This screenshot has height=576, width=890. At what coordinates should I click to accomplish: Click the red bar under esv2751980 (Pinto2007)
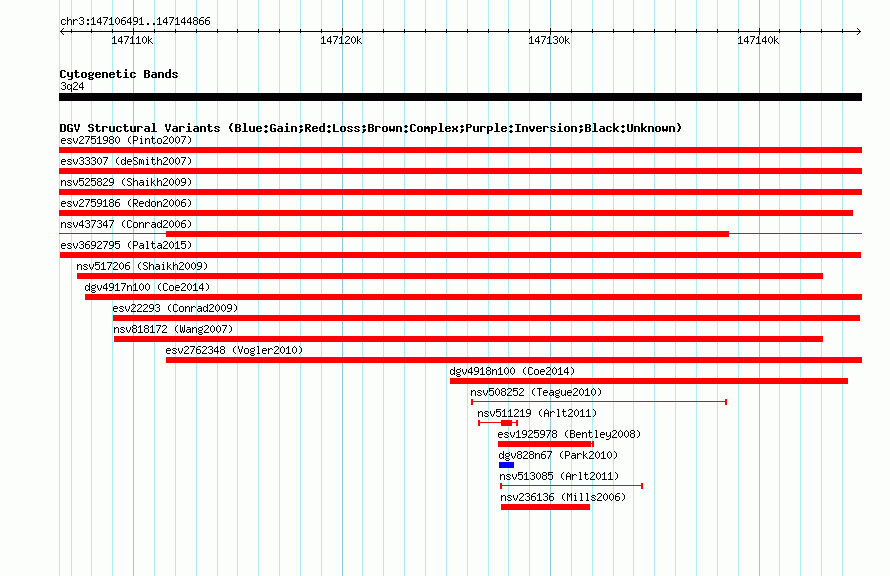[x=460, y=150]
